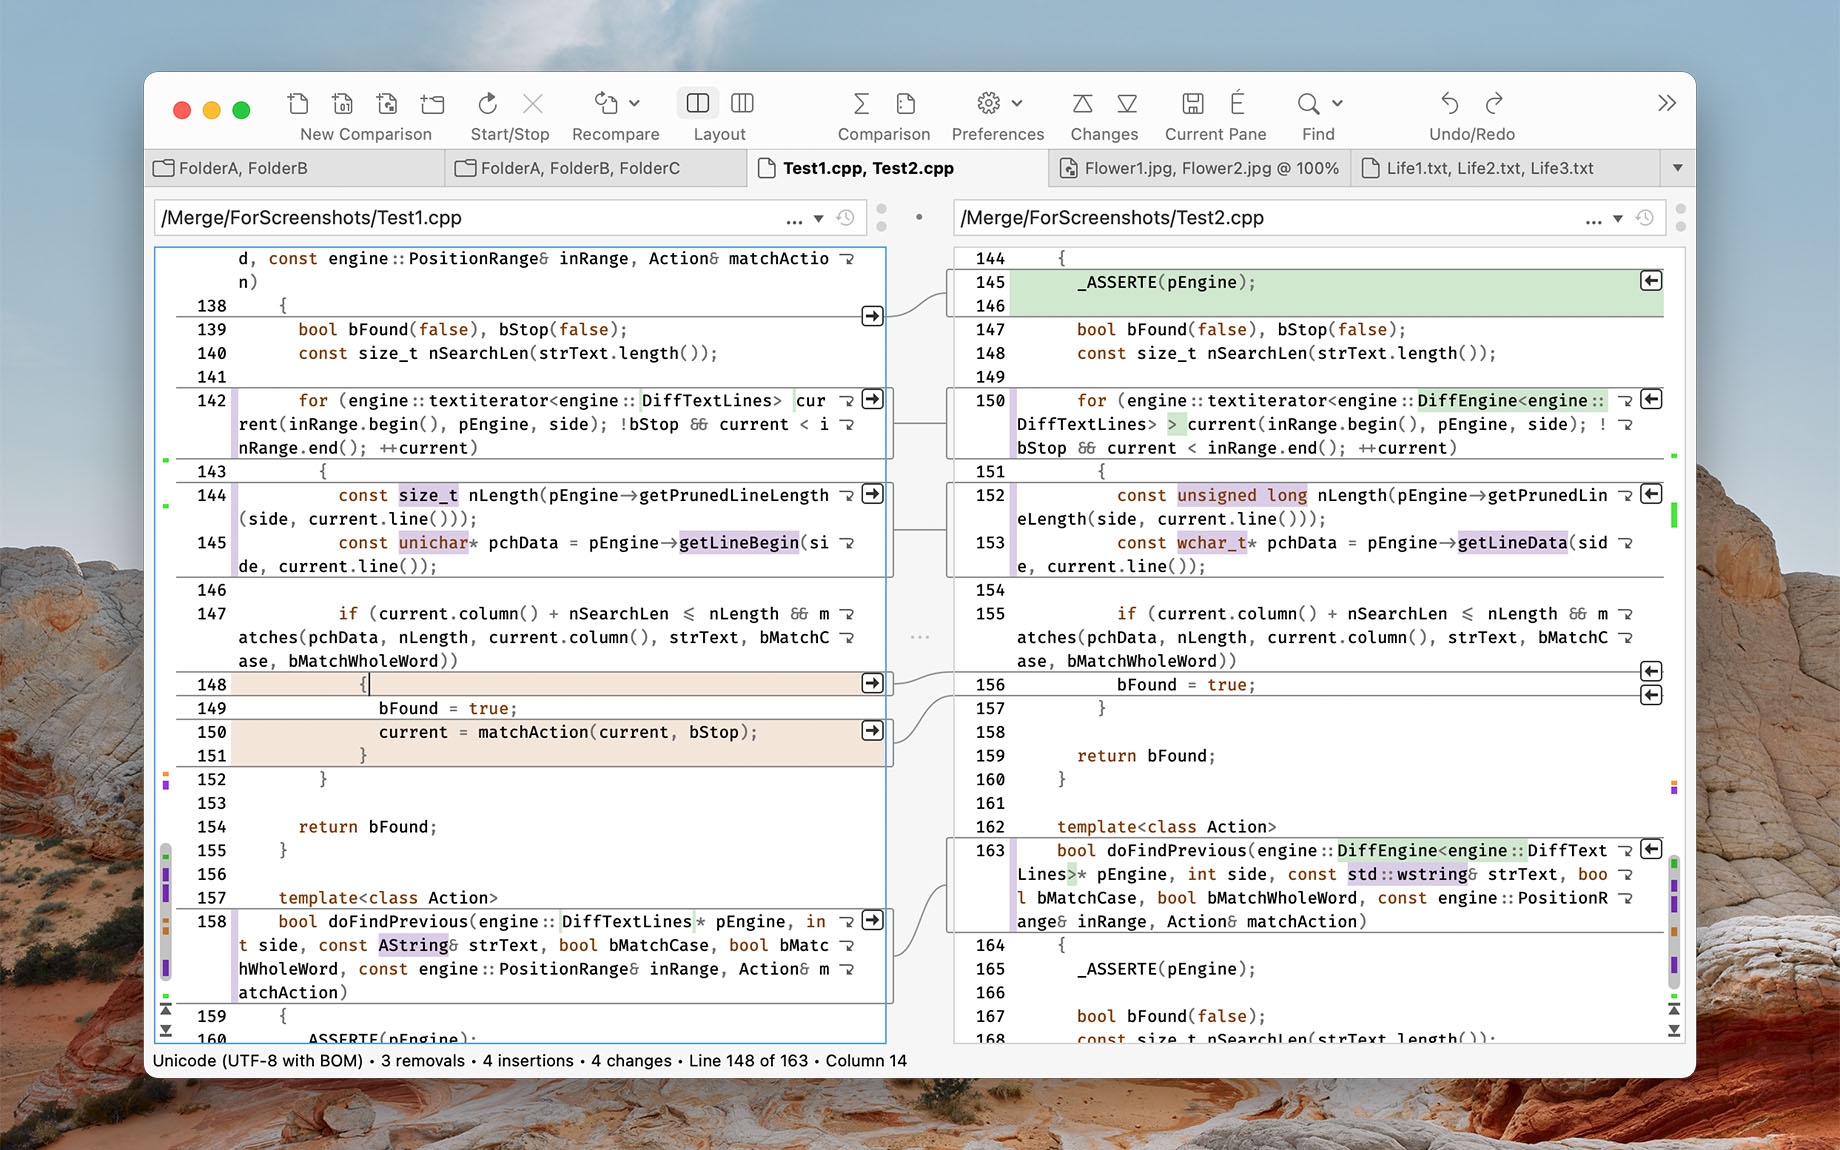
Task: Open version history clock icon beside Test1.cpp path
Action: tap(845, 217)
